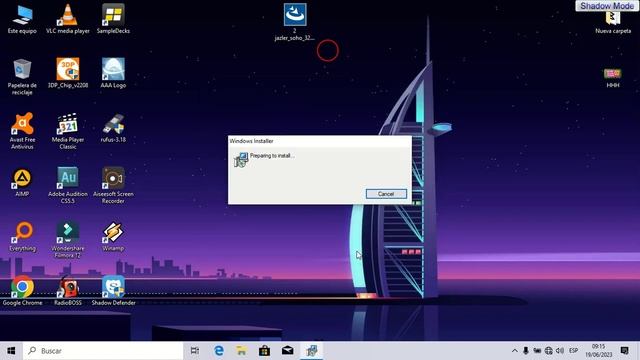Open File Explorer from the taskbar

pyautogui.click(x=242, y=351)
